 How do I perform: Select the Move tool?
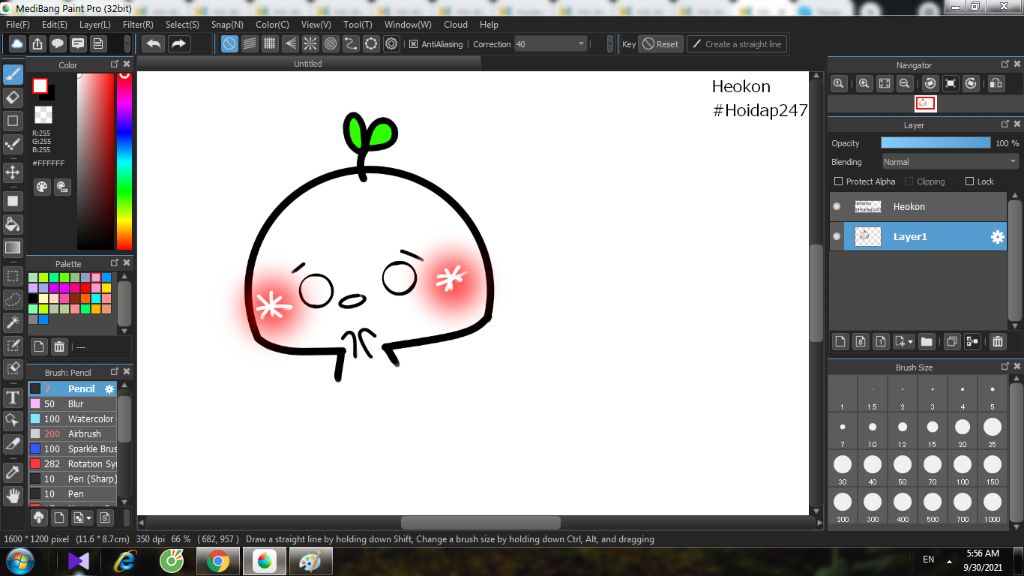[x=12, y=172]
